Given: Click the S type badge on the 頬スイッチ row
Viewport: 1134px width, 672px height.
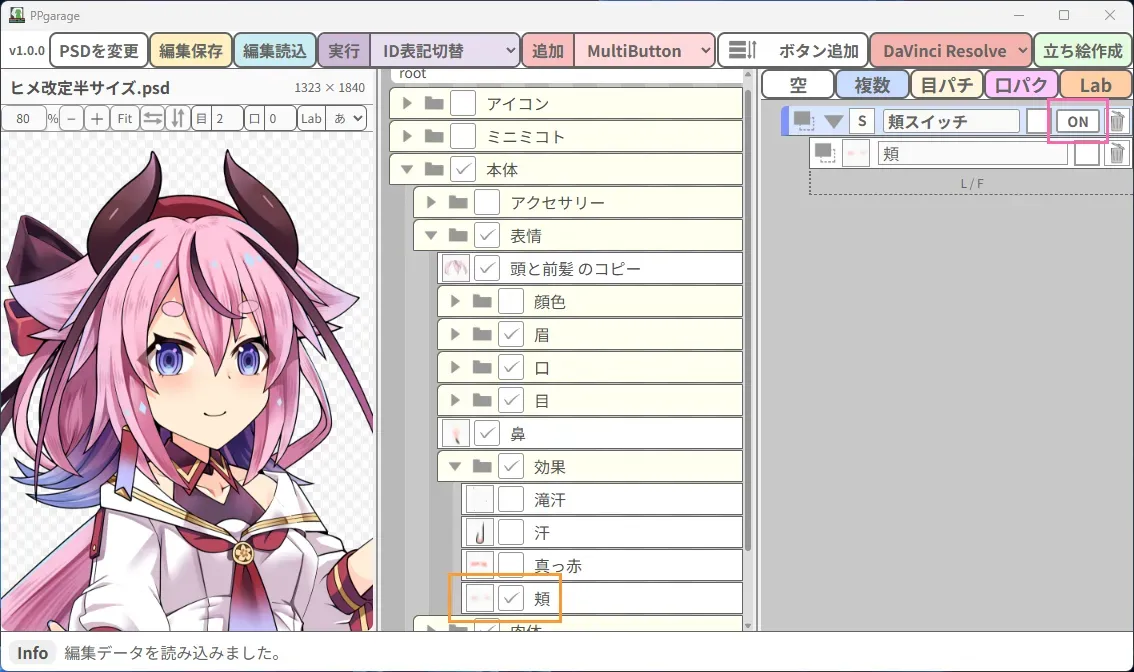Looking at the screenshot, I should click(862, 122).
